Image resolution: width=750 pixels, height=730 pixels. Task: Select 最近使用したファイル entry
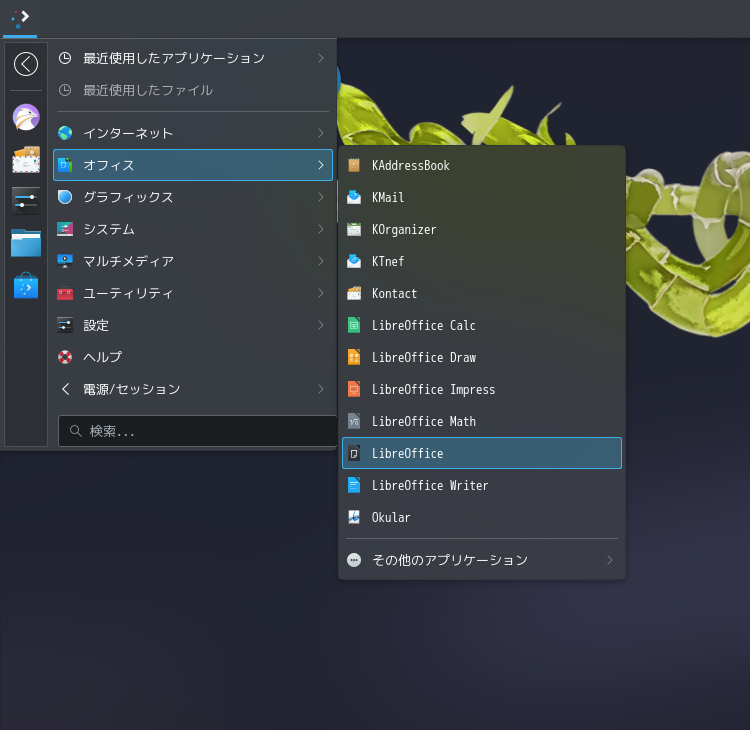pos(193,90)
